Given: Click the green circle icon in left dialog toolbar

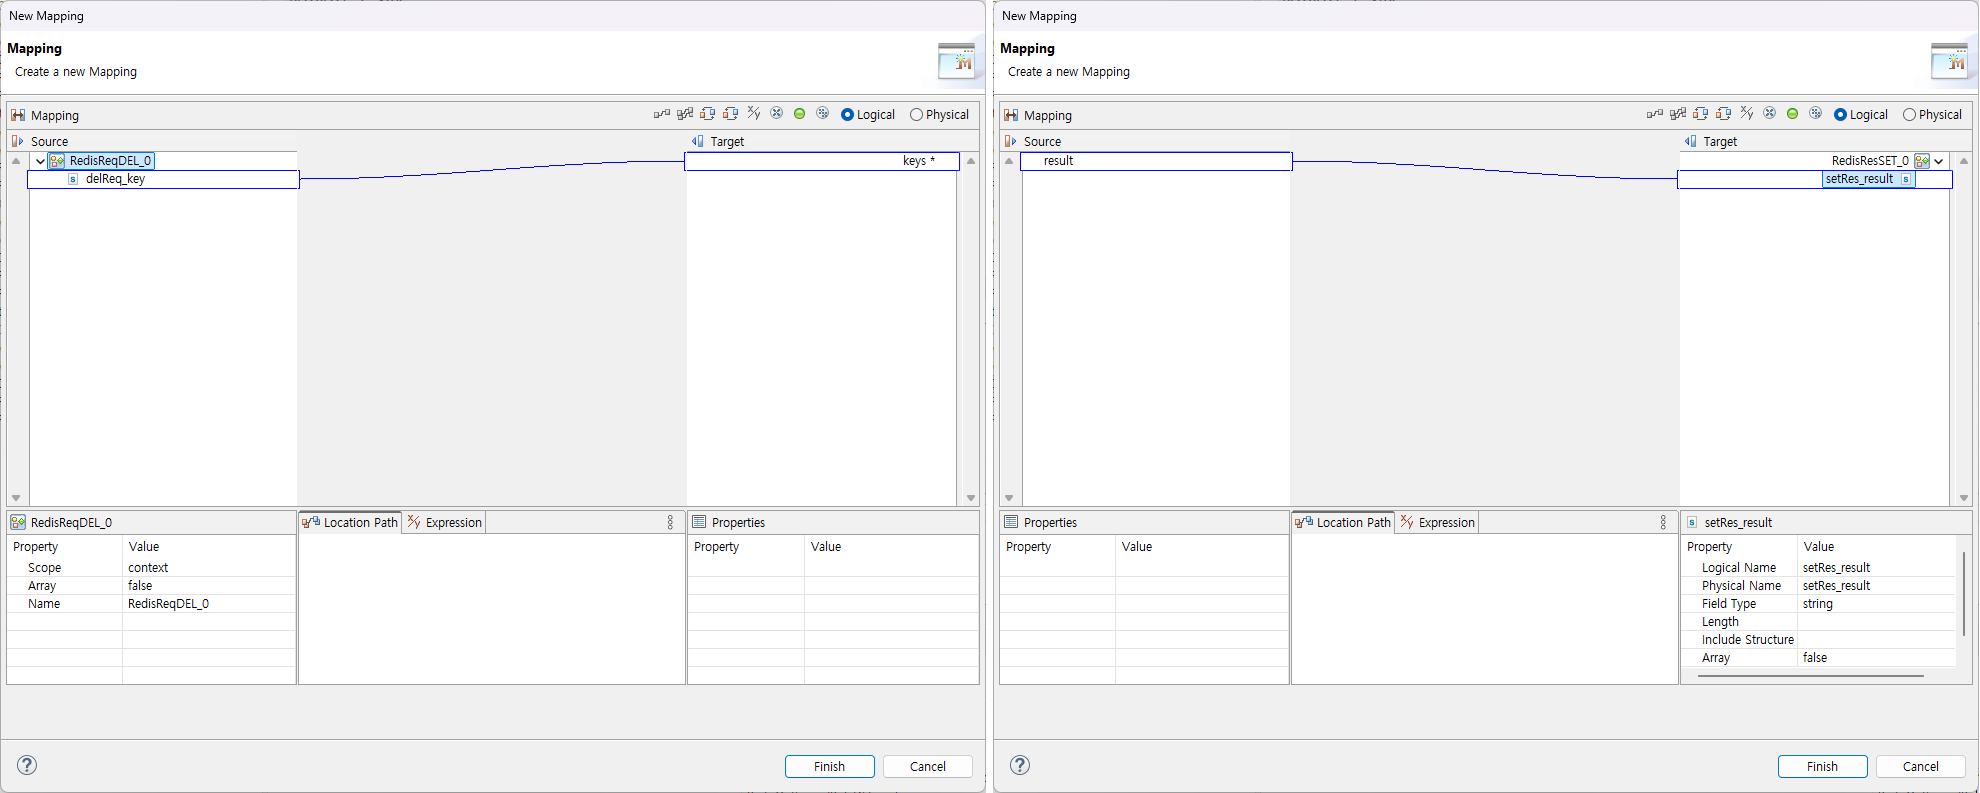Looking at the screenshot, I should [x=800, y=114].
